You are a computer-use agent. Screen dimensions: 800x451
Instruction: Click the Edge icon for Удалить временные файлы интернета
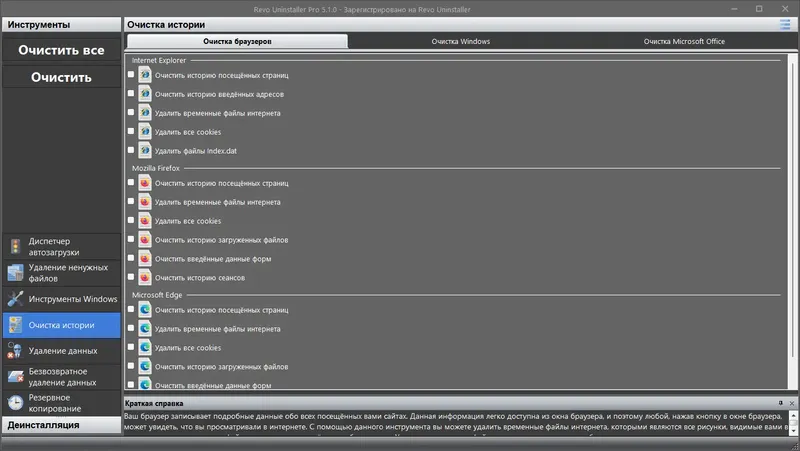[x=145, y=329]
